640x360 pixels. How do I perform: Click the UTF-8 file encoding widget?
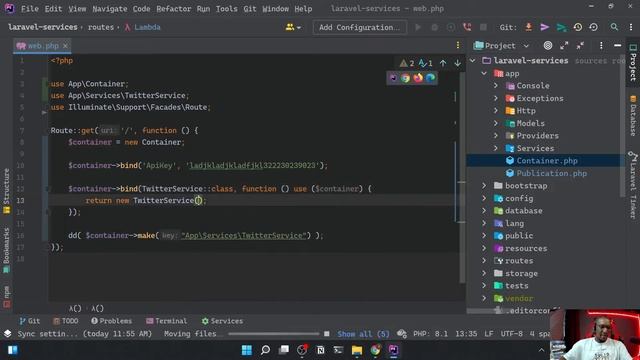511,334
